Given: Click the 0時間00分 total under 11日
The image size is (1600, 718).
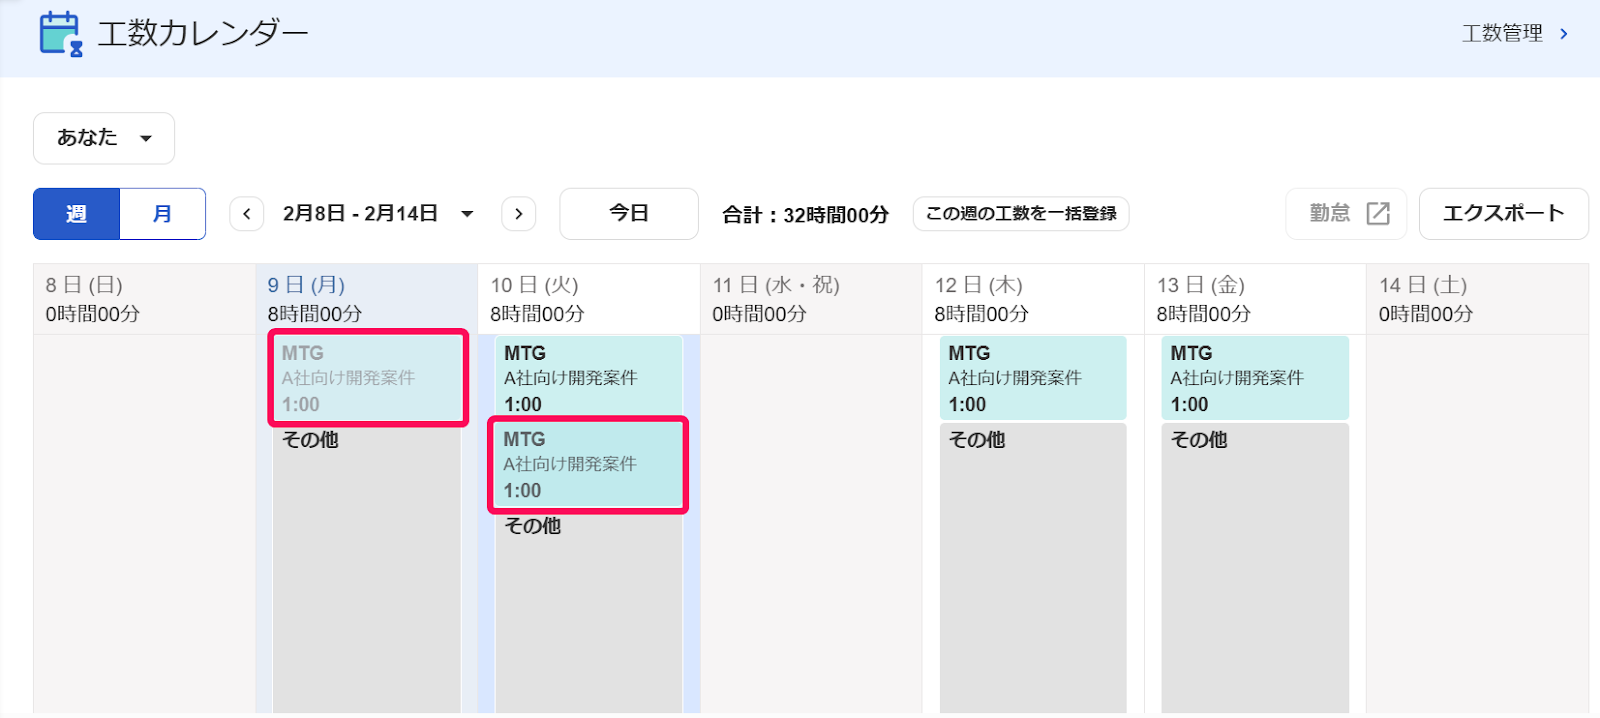Looking at the screenshot, I should pos(759,314).
